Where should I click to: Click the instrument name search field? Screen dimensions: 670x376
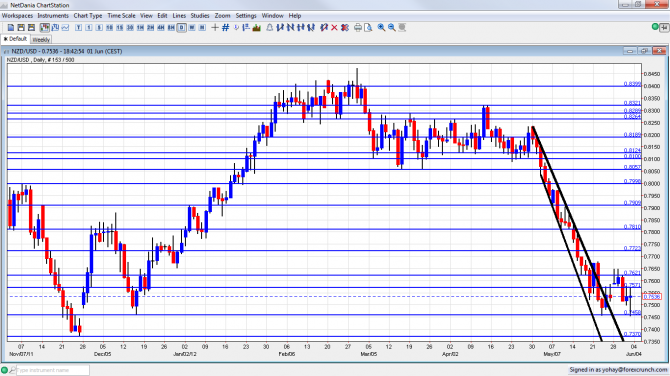pos(53,370)
